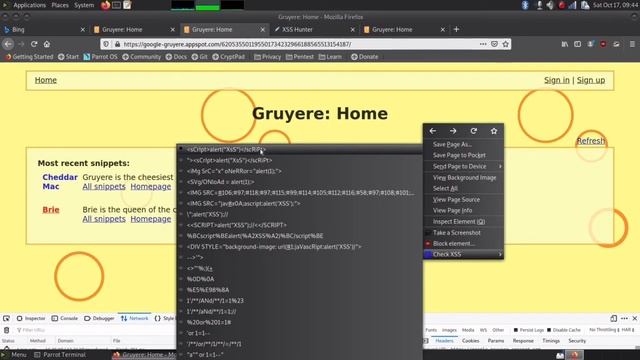Close the DevTools panel

635,318
